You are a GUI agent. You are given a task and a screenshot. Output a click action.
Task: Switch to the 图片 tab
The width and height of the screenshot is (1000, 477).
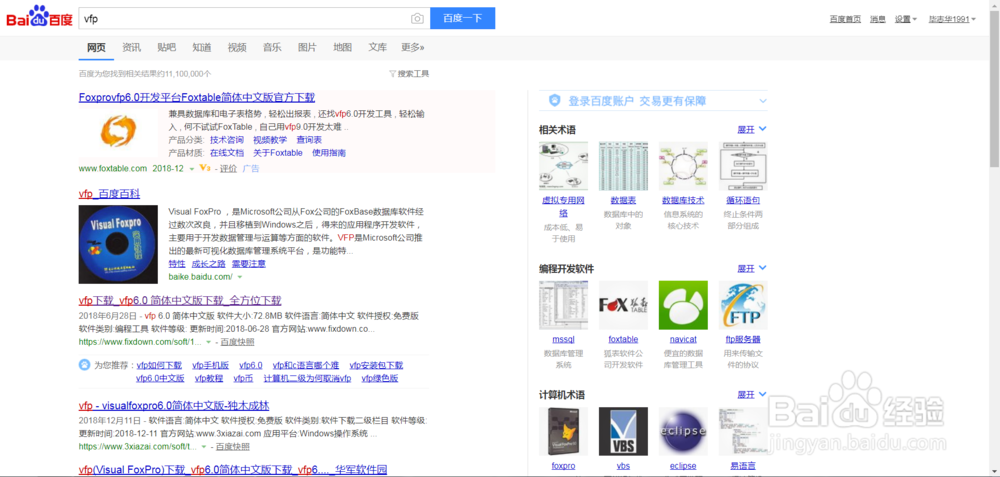[x=307, y=47]
